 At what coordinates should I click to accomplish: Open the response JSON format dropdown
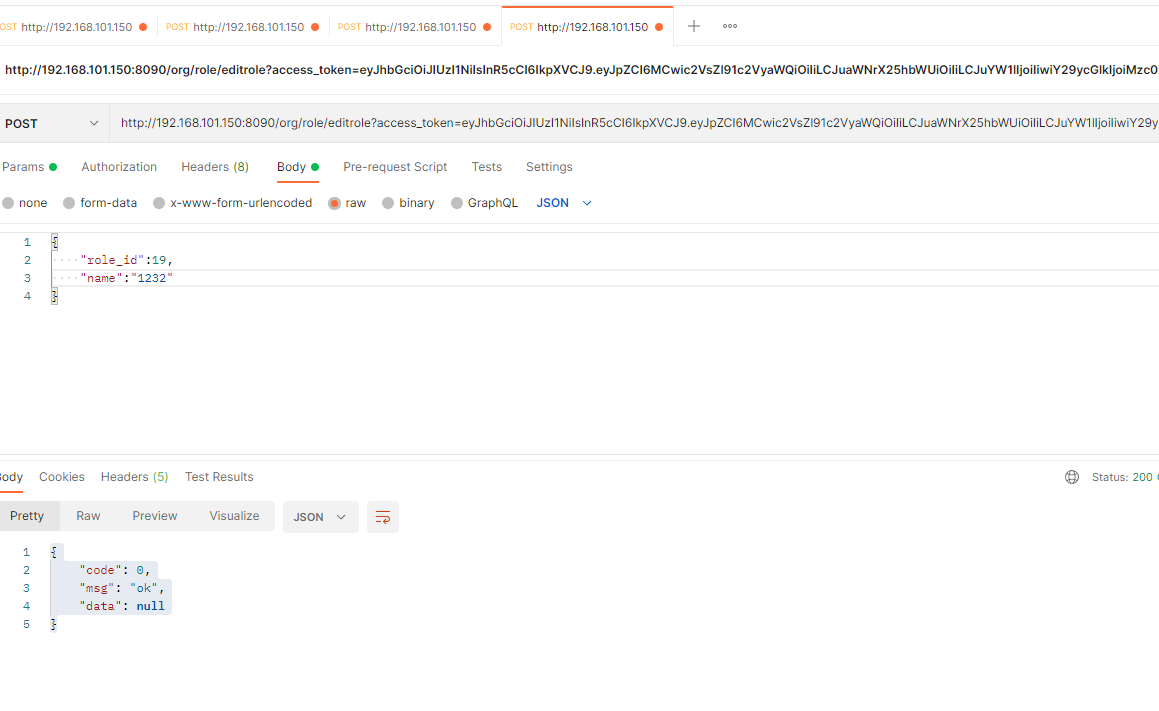pos(320,517)
